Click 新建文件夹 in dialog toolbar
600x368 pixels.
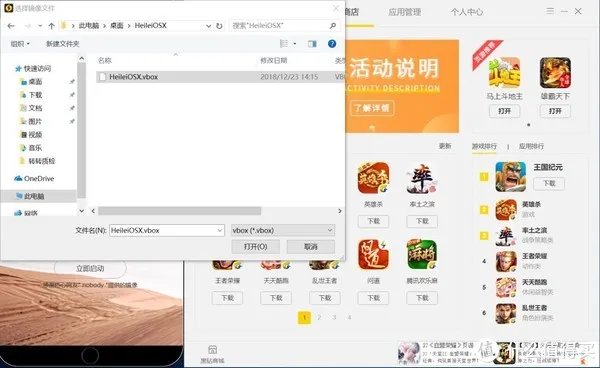click(x=63, y=44)
